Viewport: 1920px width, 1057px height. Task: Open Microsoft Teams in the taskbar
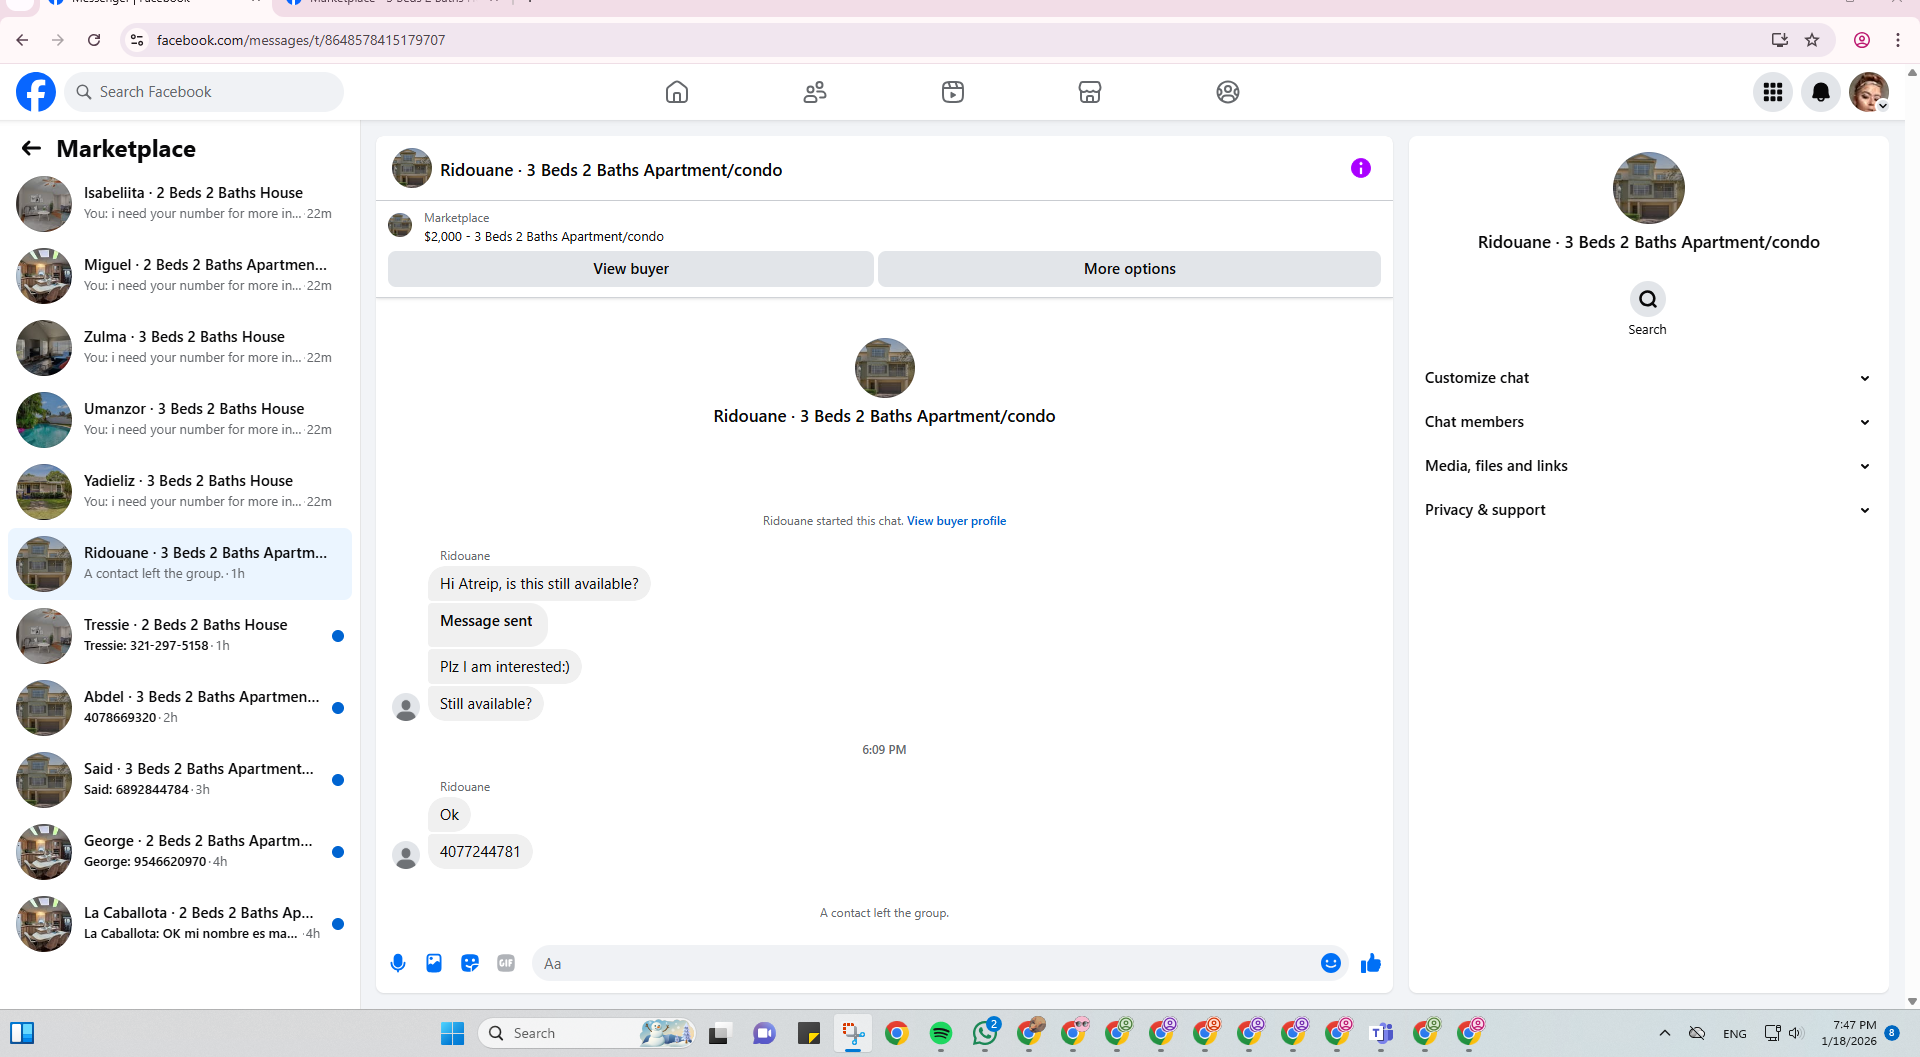1381,1033
